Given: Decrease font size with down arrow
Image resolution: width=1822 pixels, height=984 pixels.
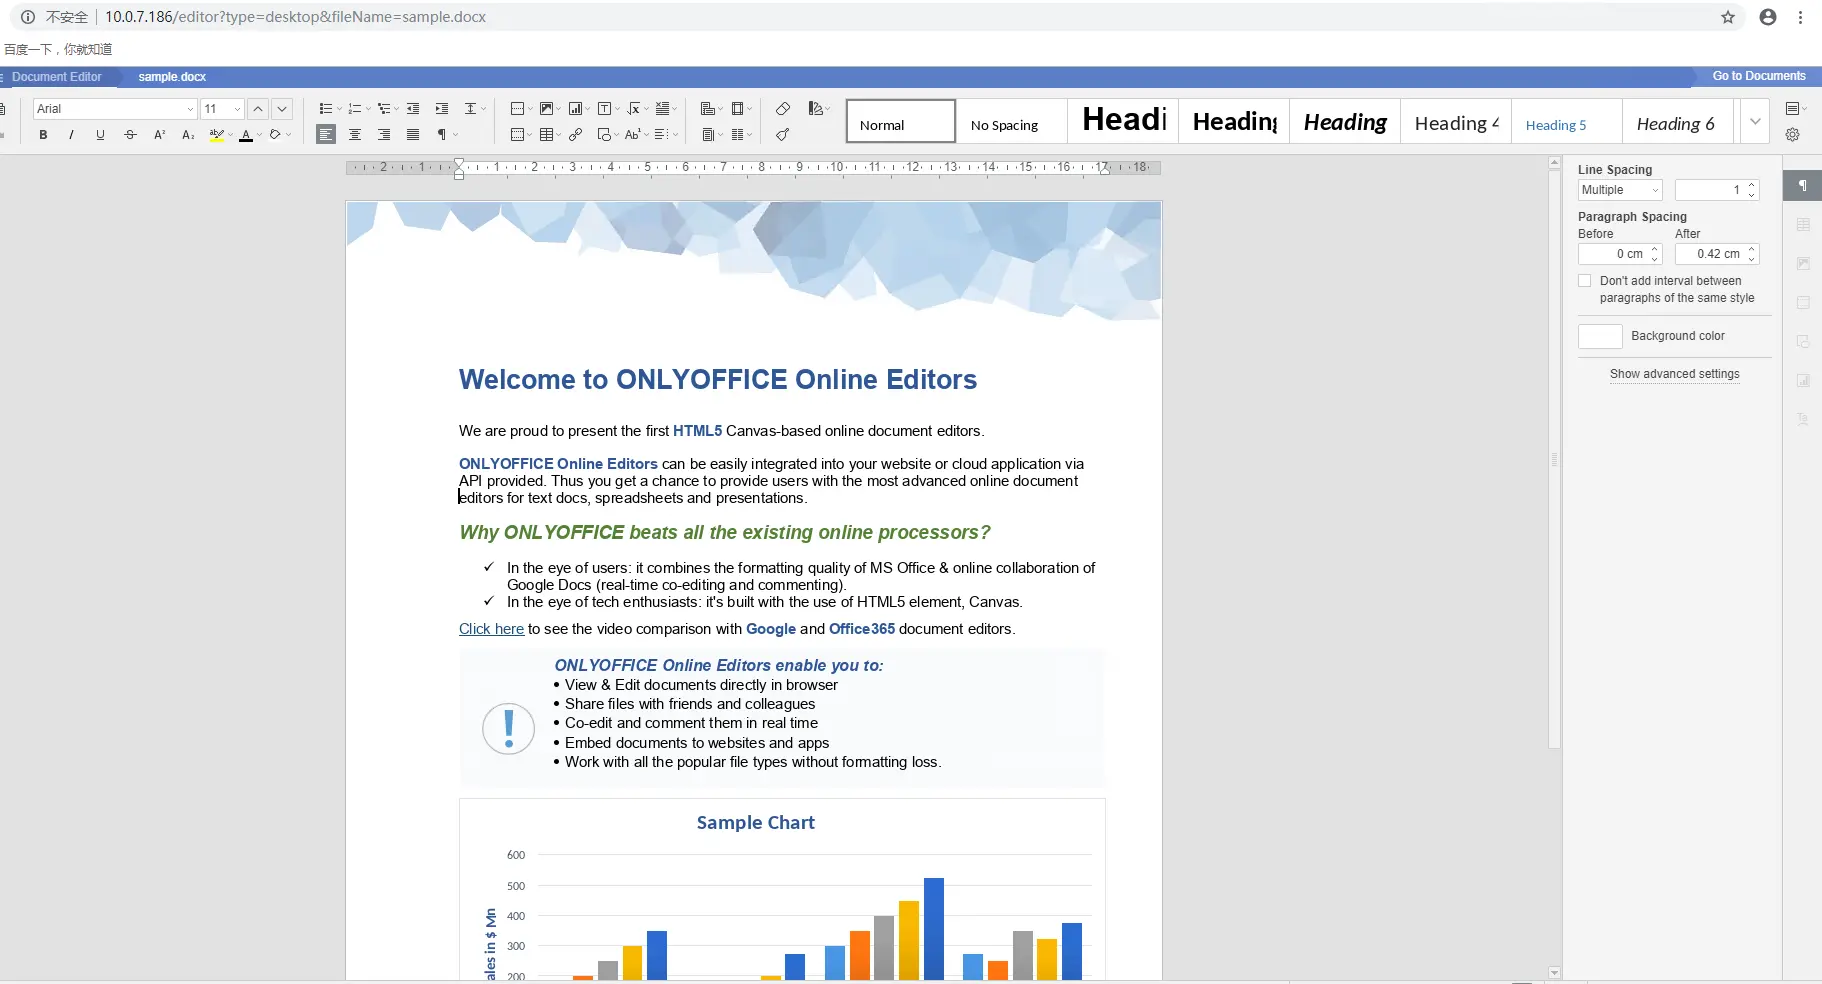Looking at the screenshot, I should [282, 109].
